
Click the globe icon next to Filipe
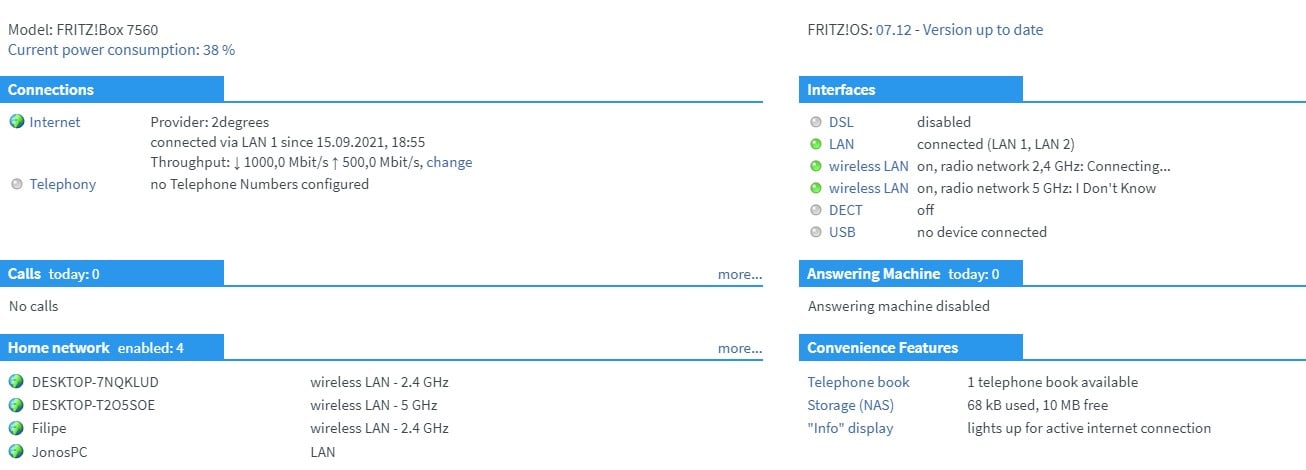[x=16, y=428]
